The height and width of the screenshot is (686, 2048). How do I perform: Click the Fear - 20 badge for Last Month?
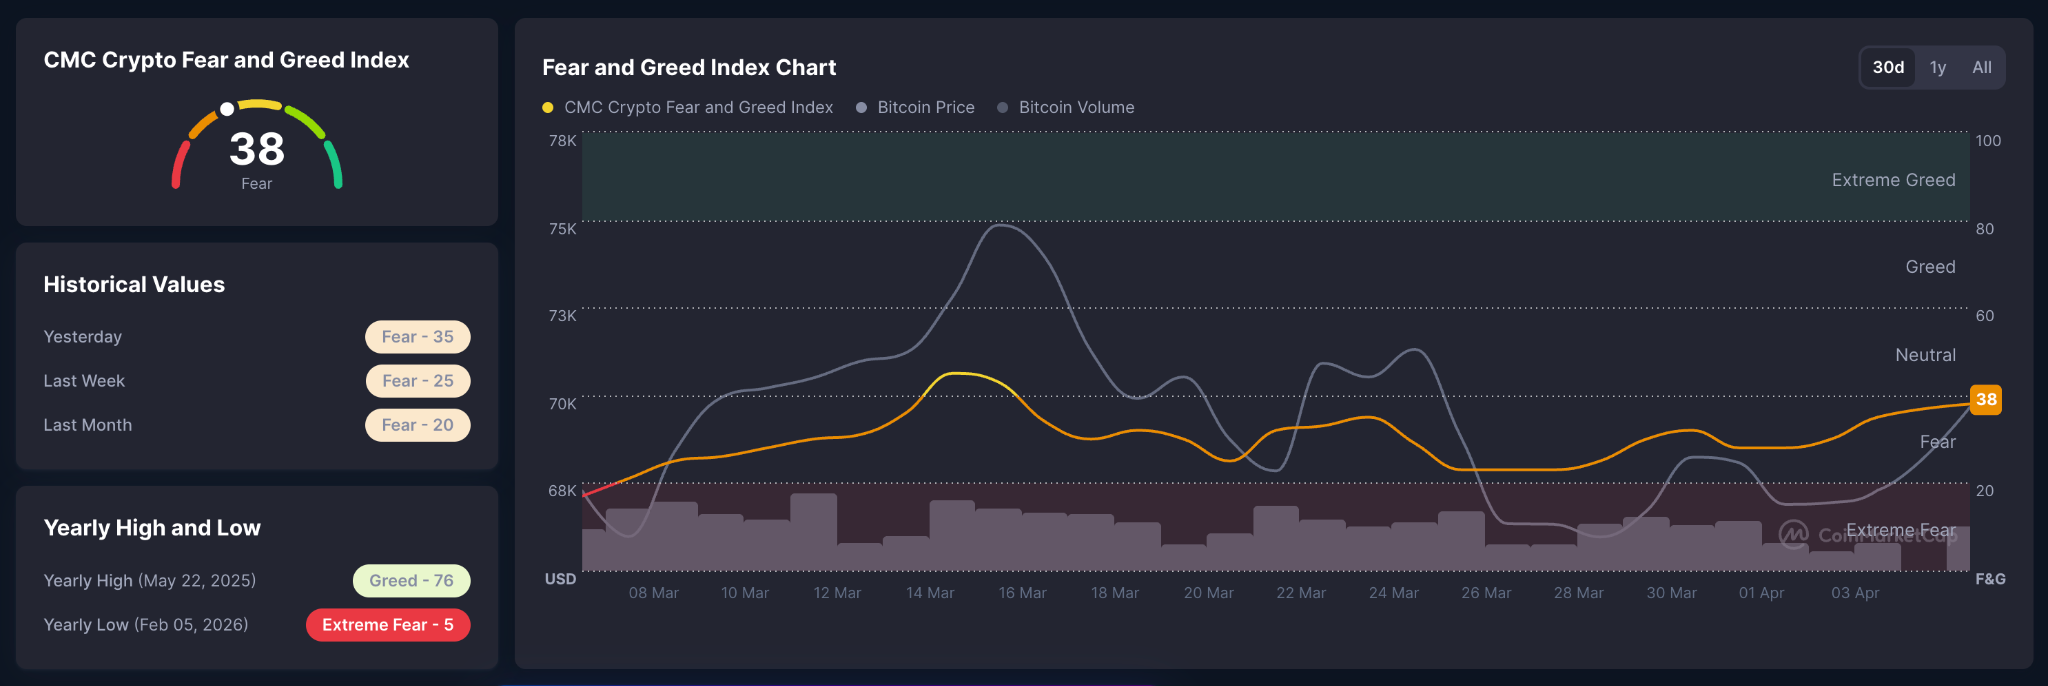[x=417, y=425]
